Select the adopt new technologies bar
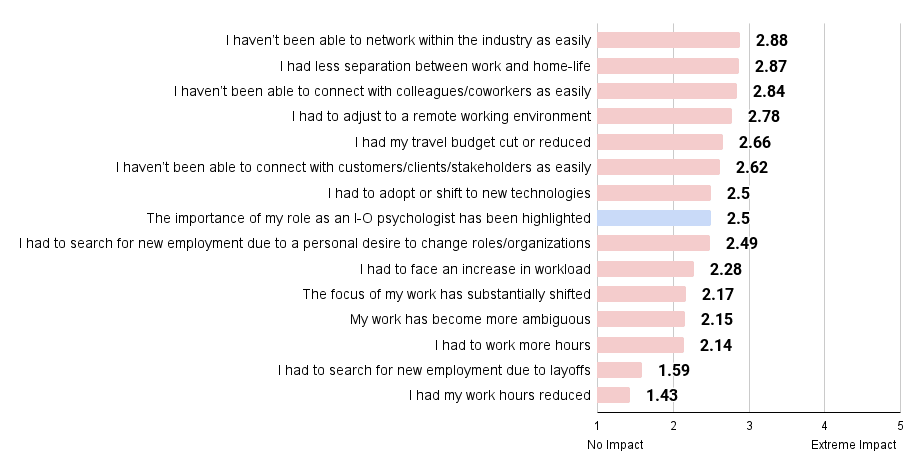 click(x=654, y=193)
